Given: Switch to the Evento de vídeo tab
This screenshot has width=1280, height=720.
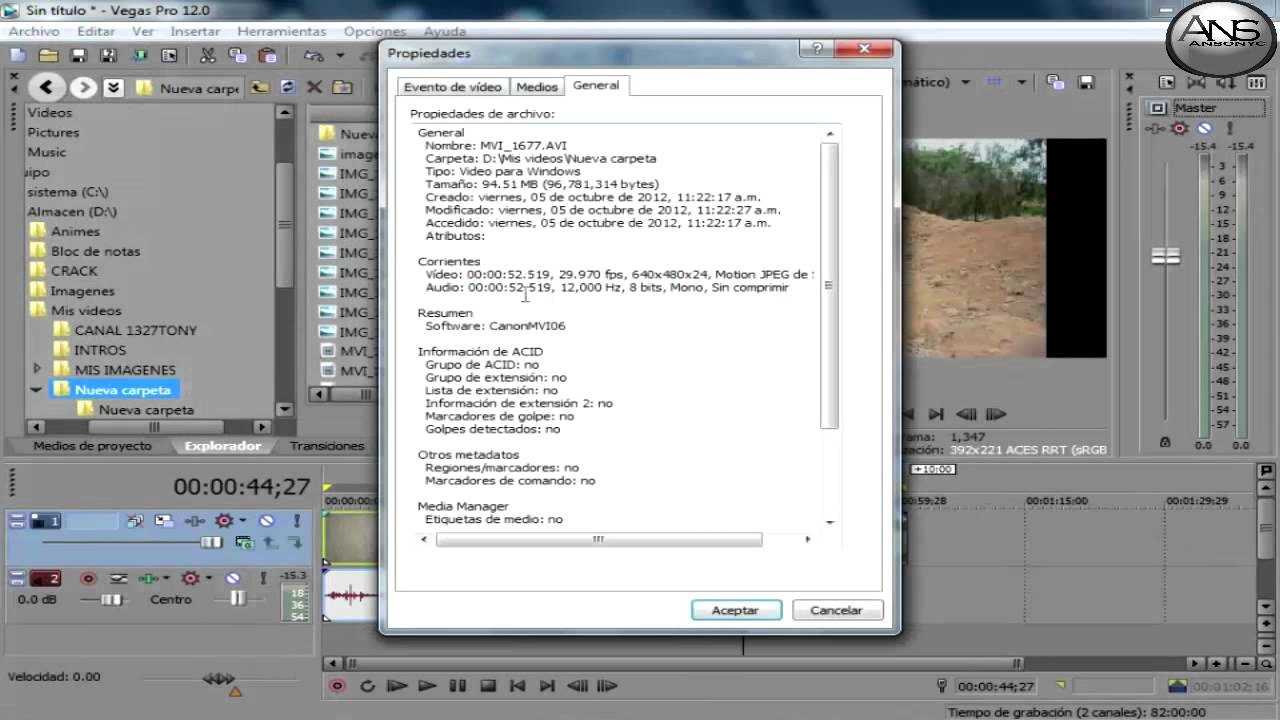Looking at the screenshot, I should (453, 87).
